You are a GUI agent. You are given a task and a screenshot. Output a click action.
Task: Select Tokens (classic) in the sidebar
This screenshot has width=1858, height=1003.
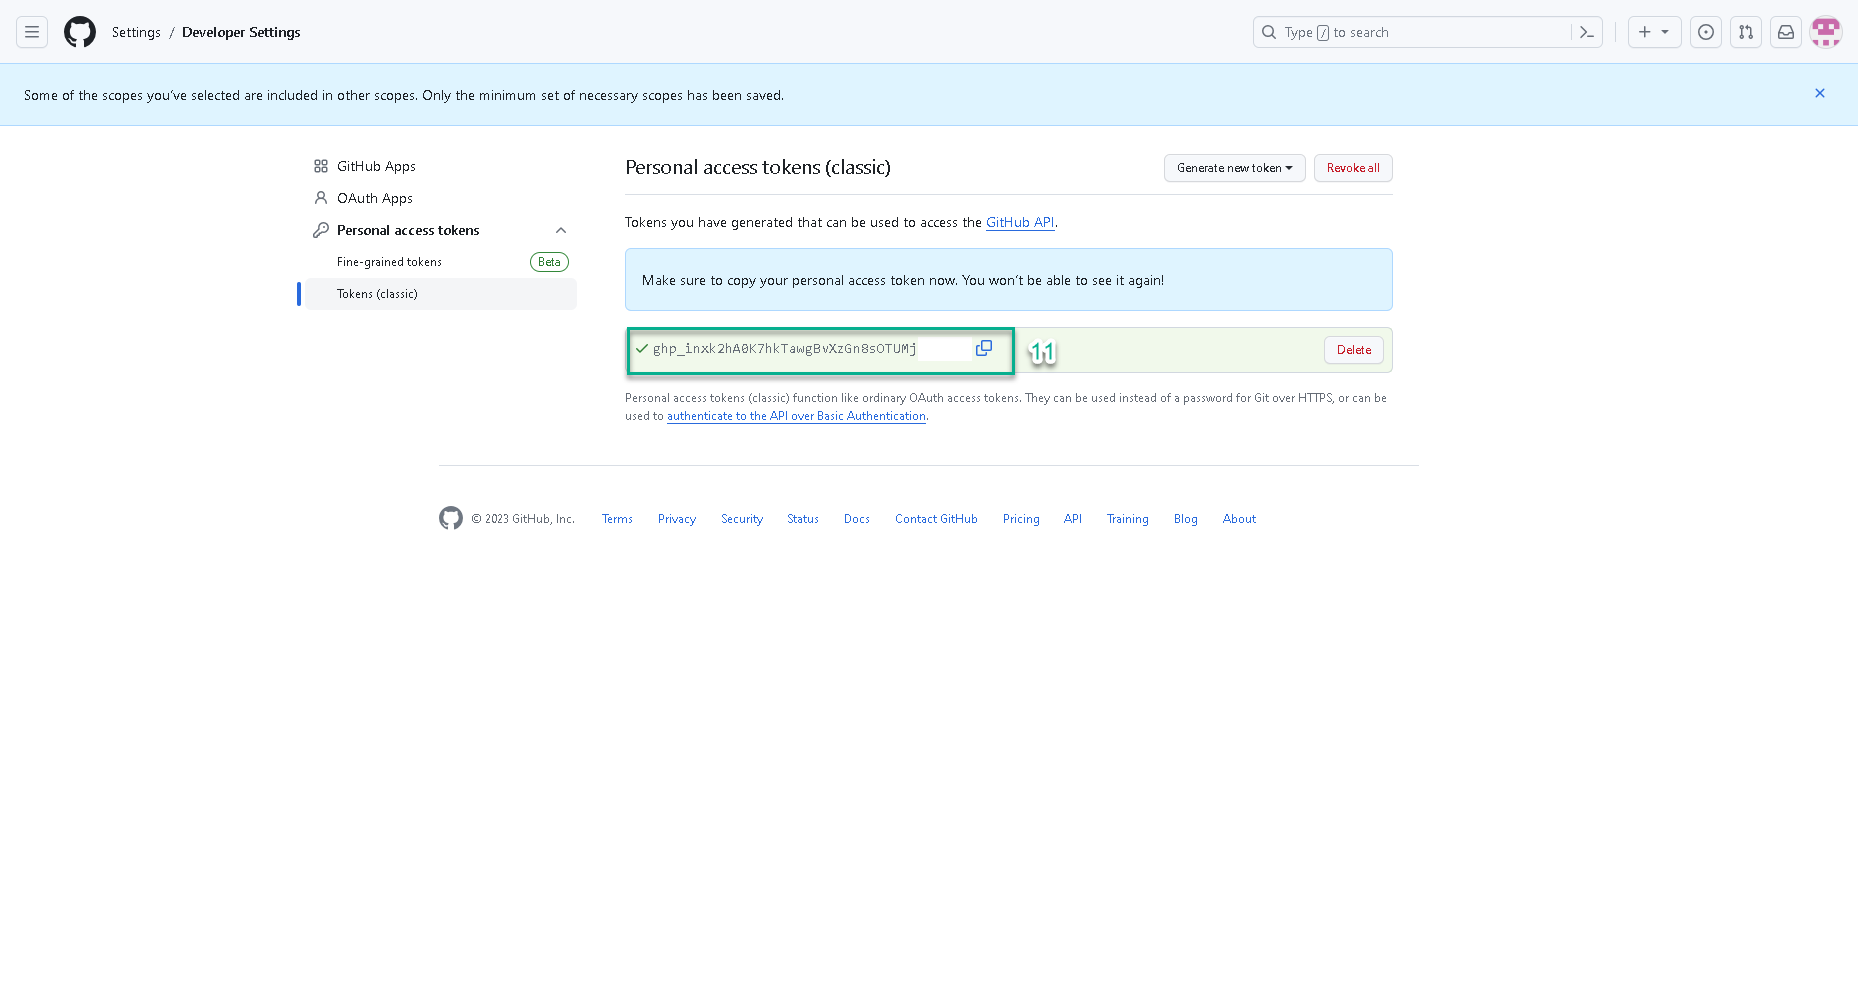click(x=377, y=294)
